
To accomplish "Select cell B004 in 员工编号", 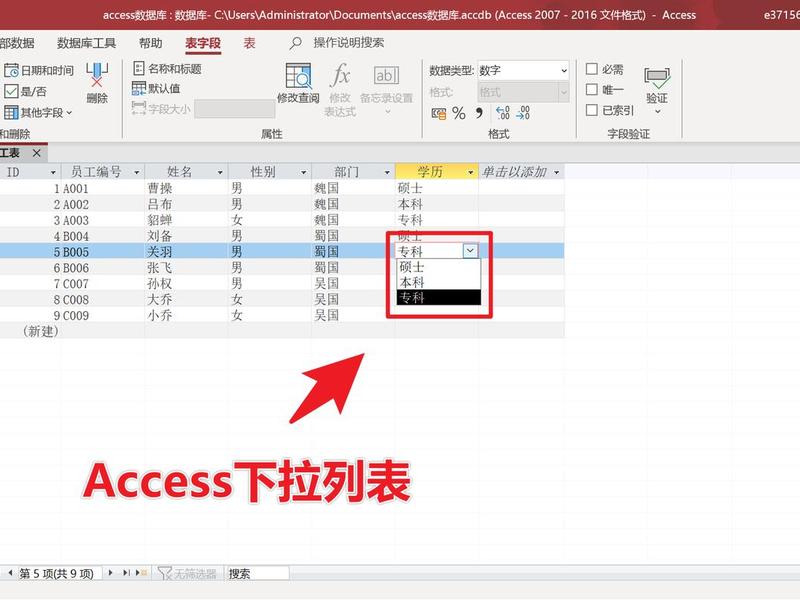I will tap(103, 236).
